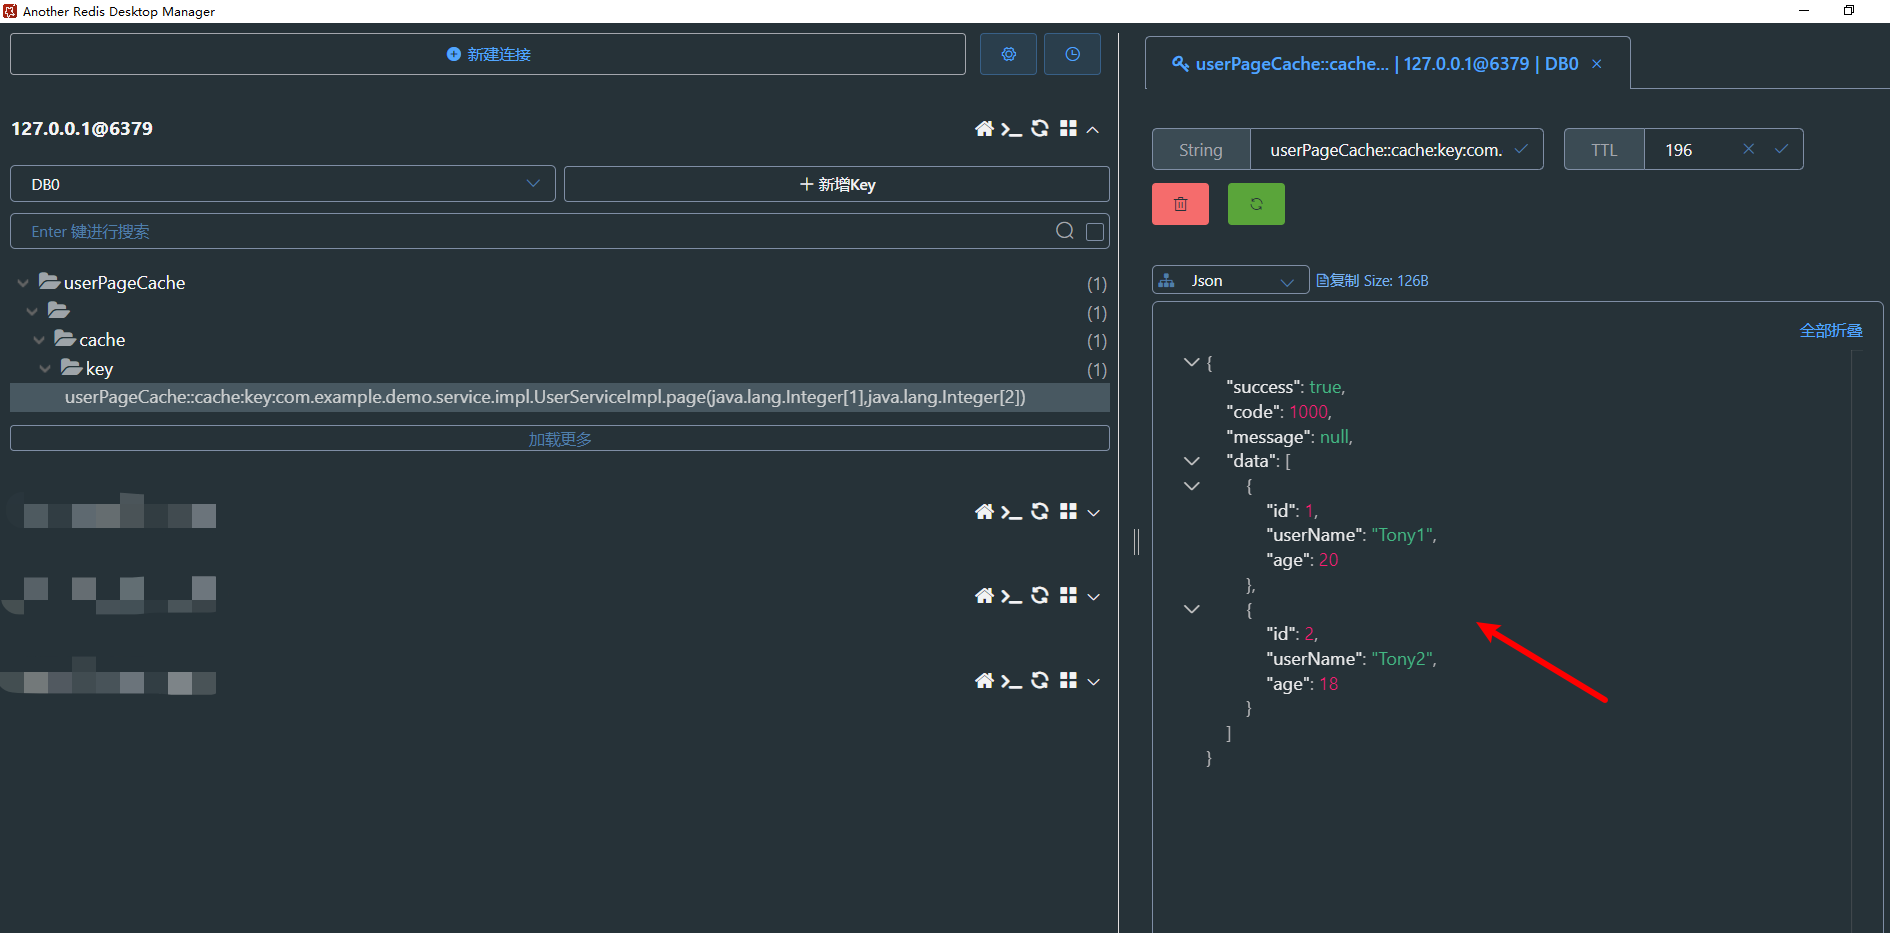Reload key with green refresh button

point(1256,204)
